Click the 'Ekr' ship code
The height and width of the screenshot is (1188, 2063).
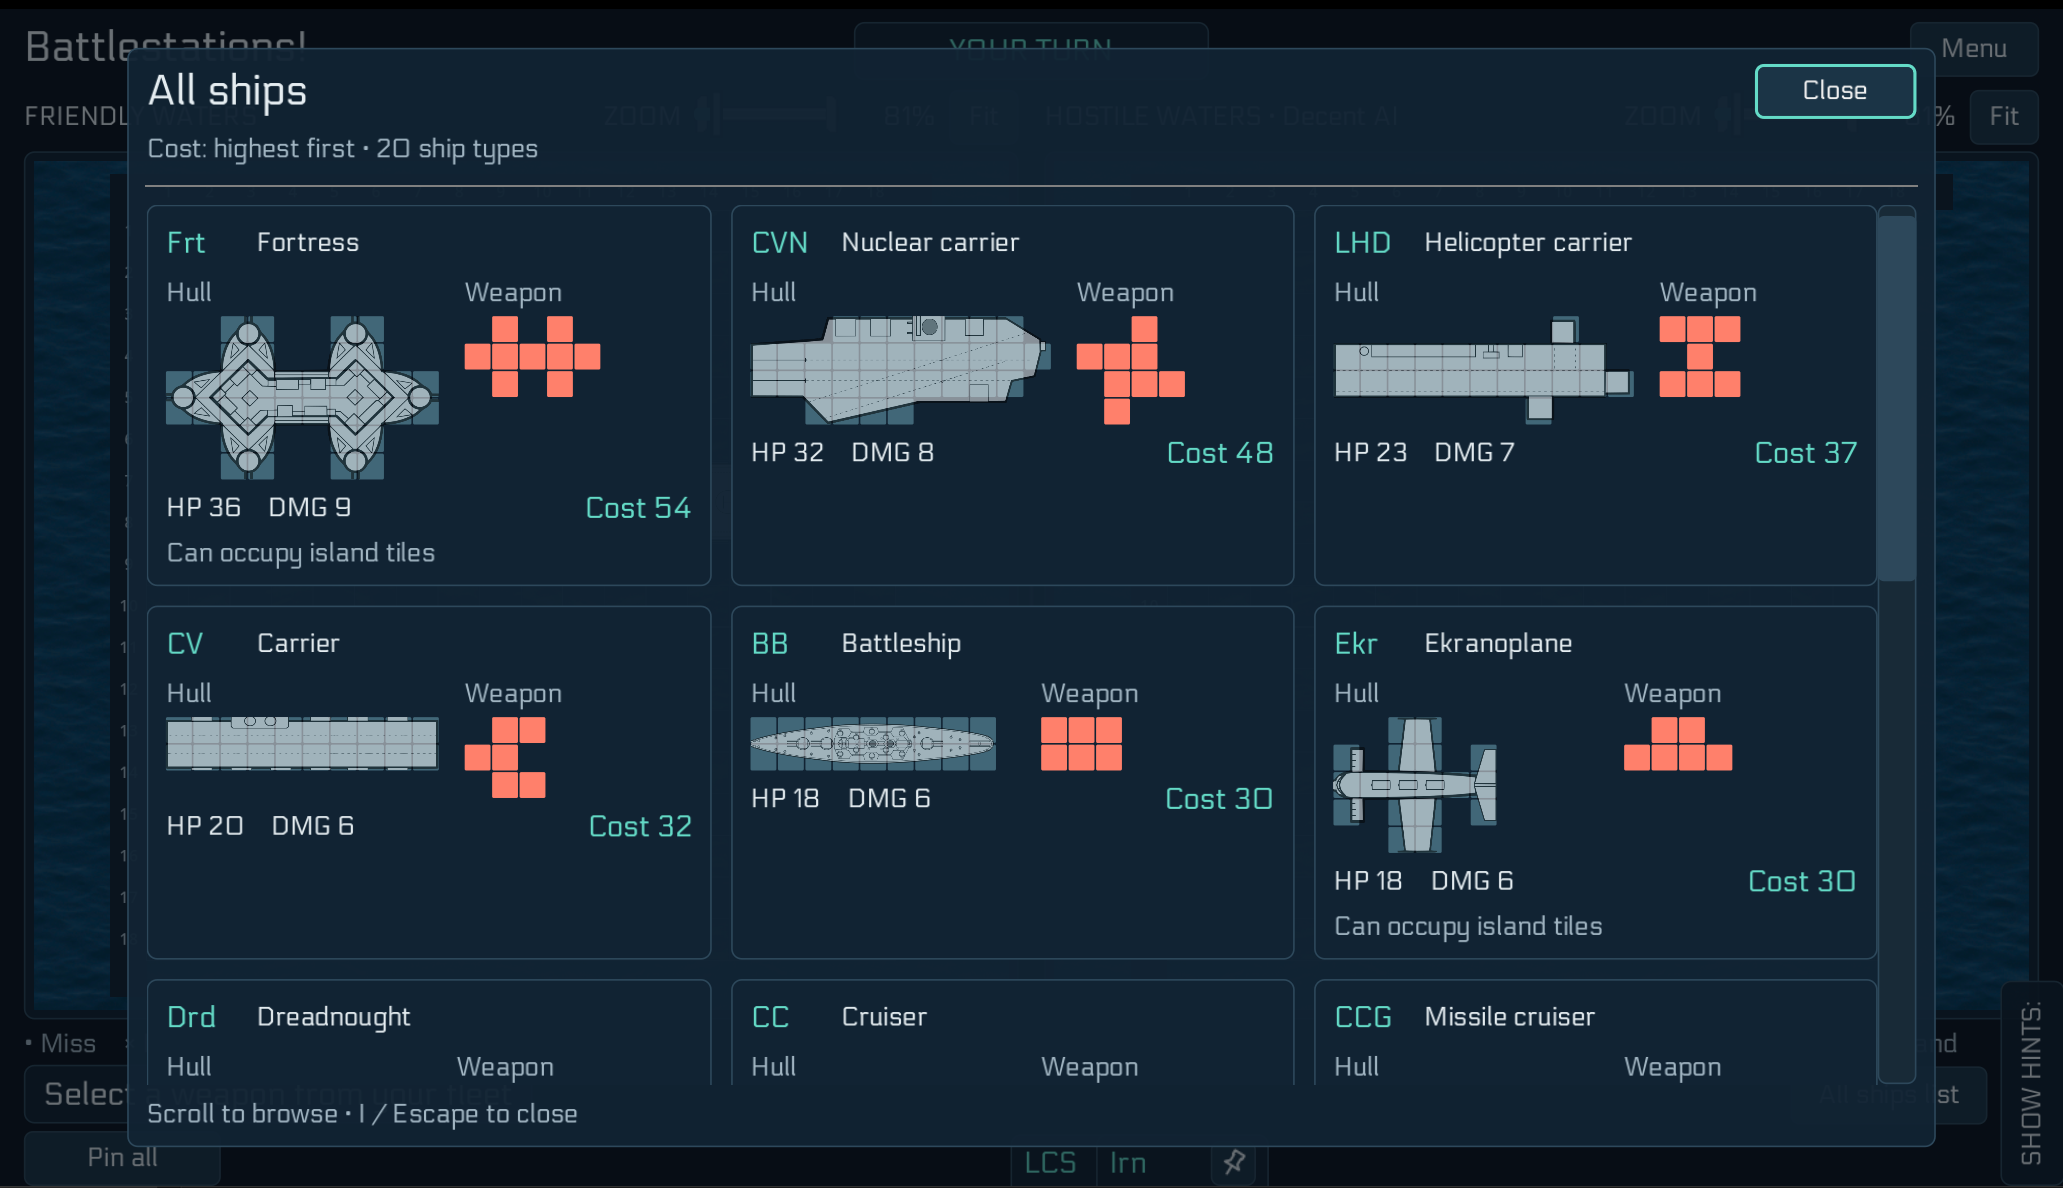[1356, 644]
